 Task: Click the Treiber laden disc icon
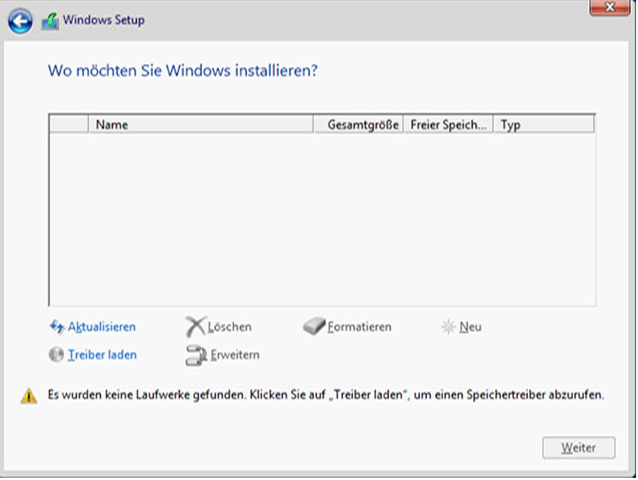pyautogui.click(x=56, y=355)
